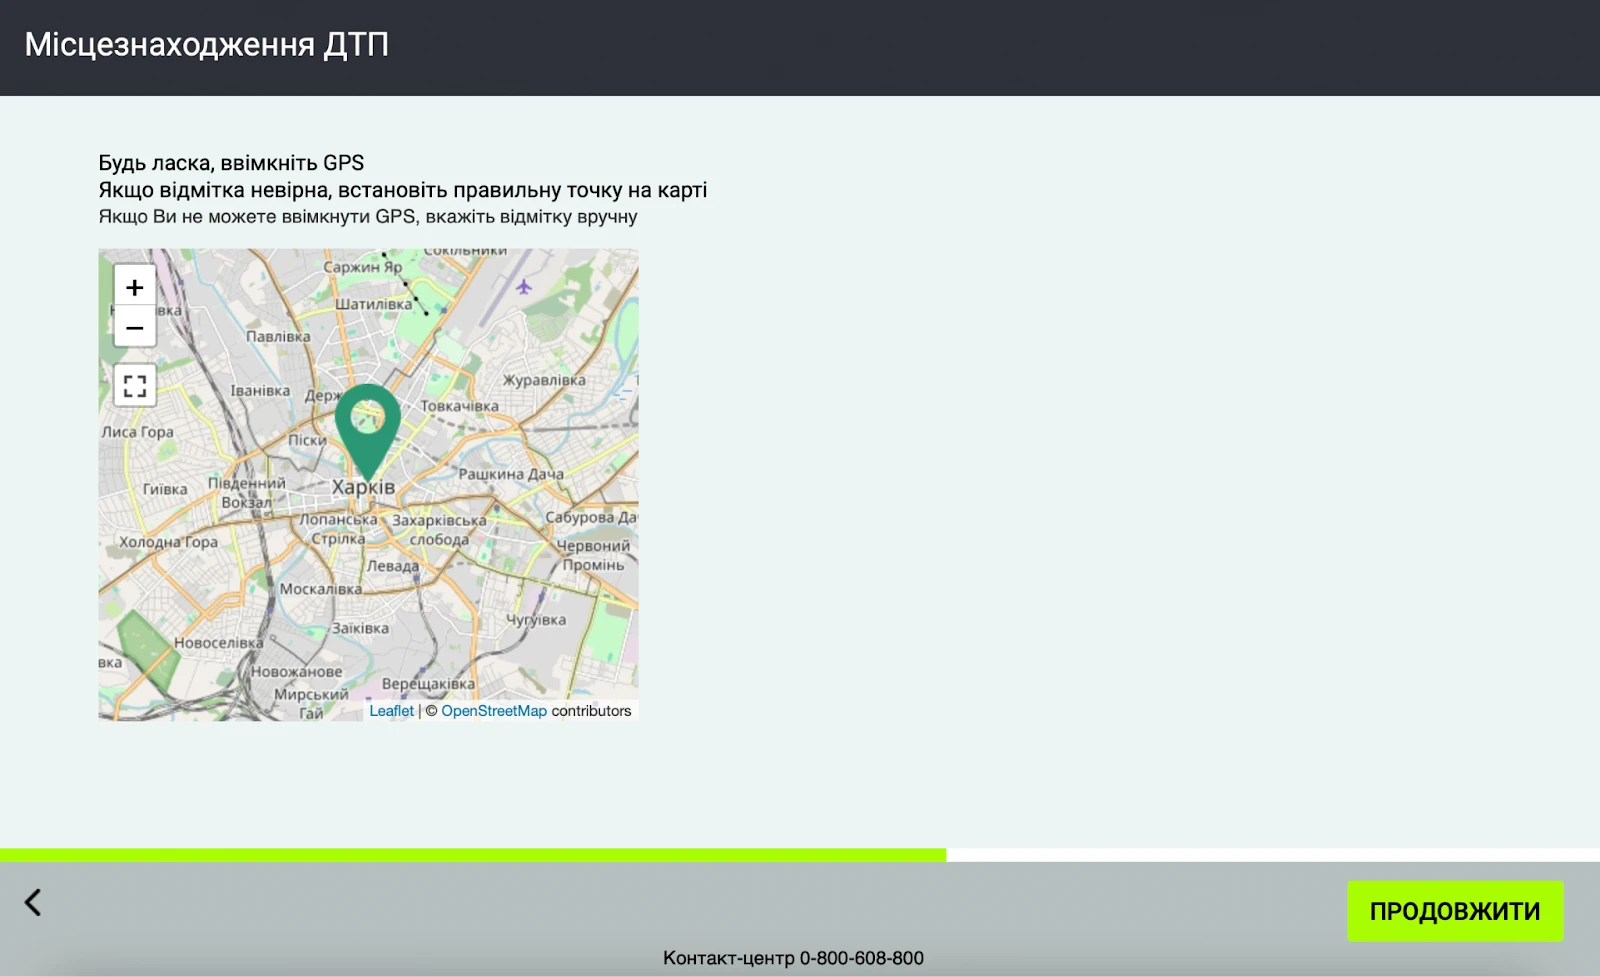
Task: Click the airport plane icon on map
Action: pos(523,287)
